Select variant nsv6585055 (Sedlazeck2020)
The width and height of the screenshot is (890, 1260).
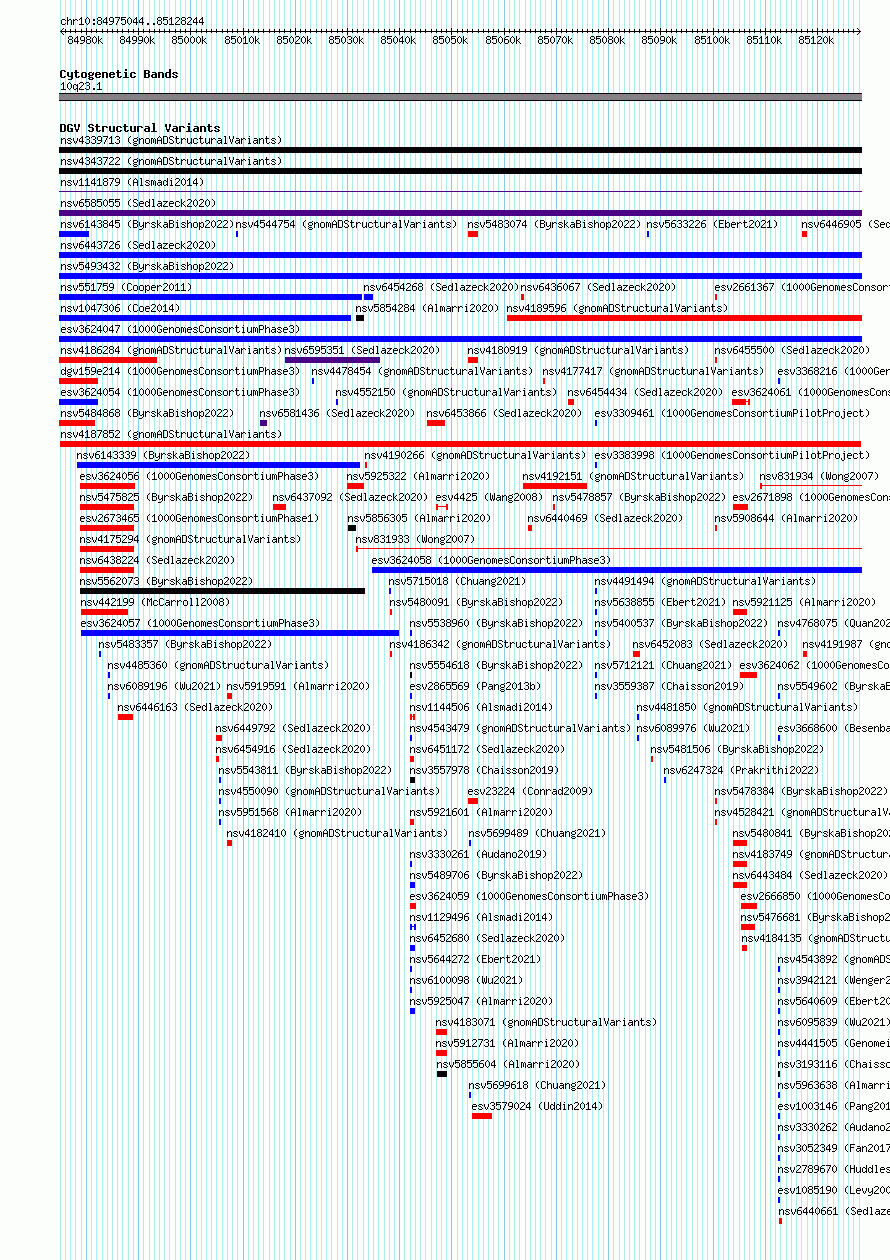tap(138, 203)
